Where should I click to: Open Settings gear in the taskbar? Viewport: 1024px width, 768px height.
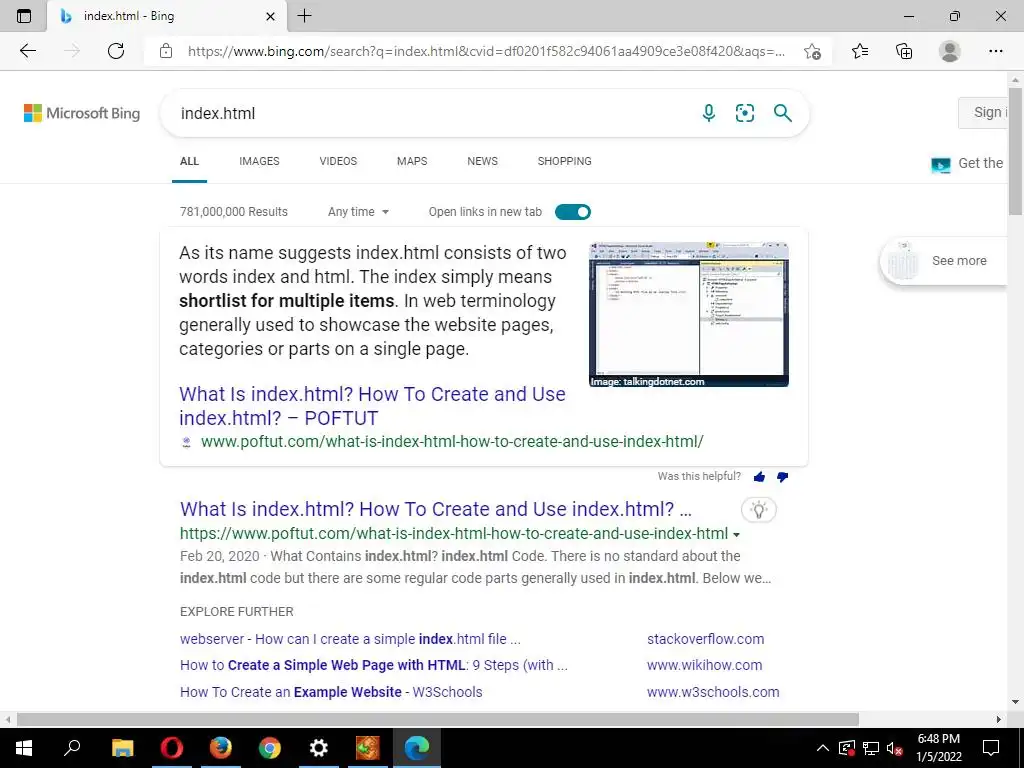(x=318, y=748)
